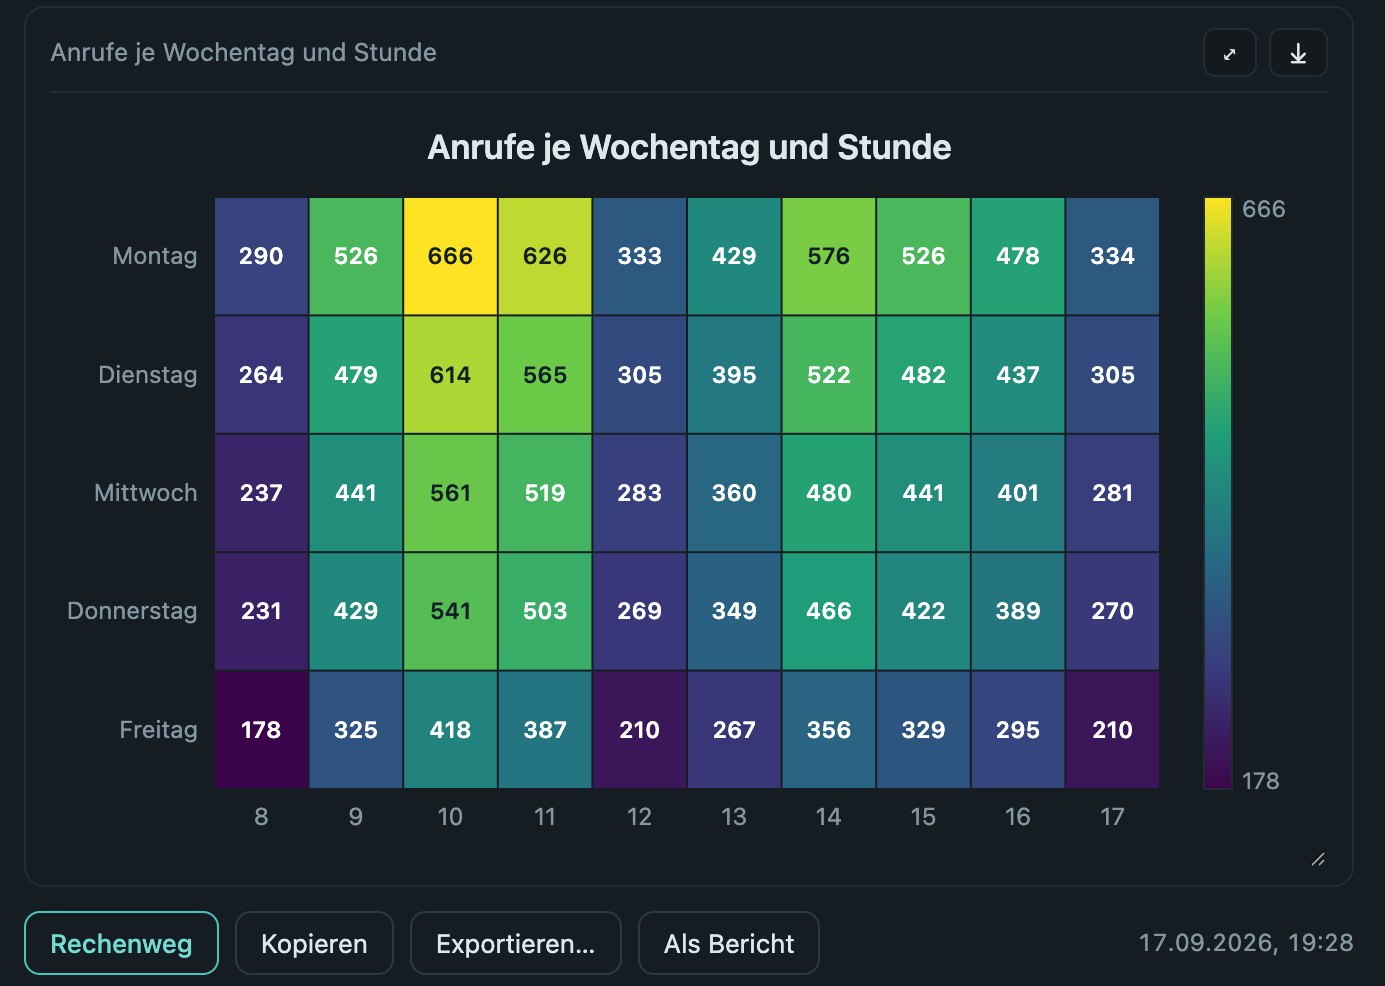Click the panel resize handle
The height and width of the screenshot is (986, 1385).
[1318, 859]
